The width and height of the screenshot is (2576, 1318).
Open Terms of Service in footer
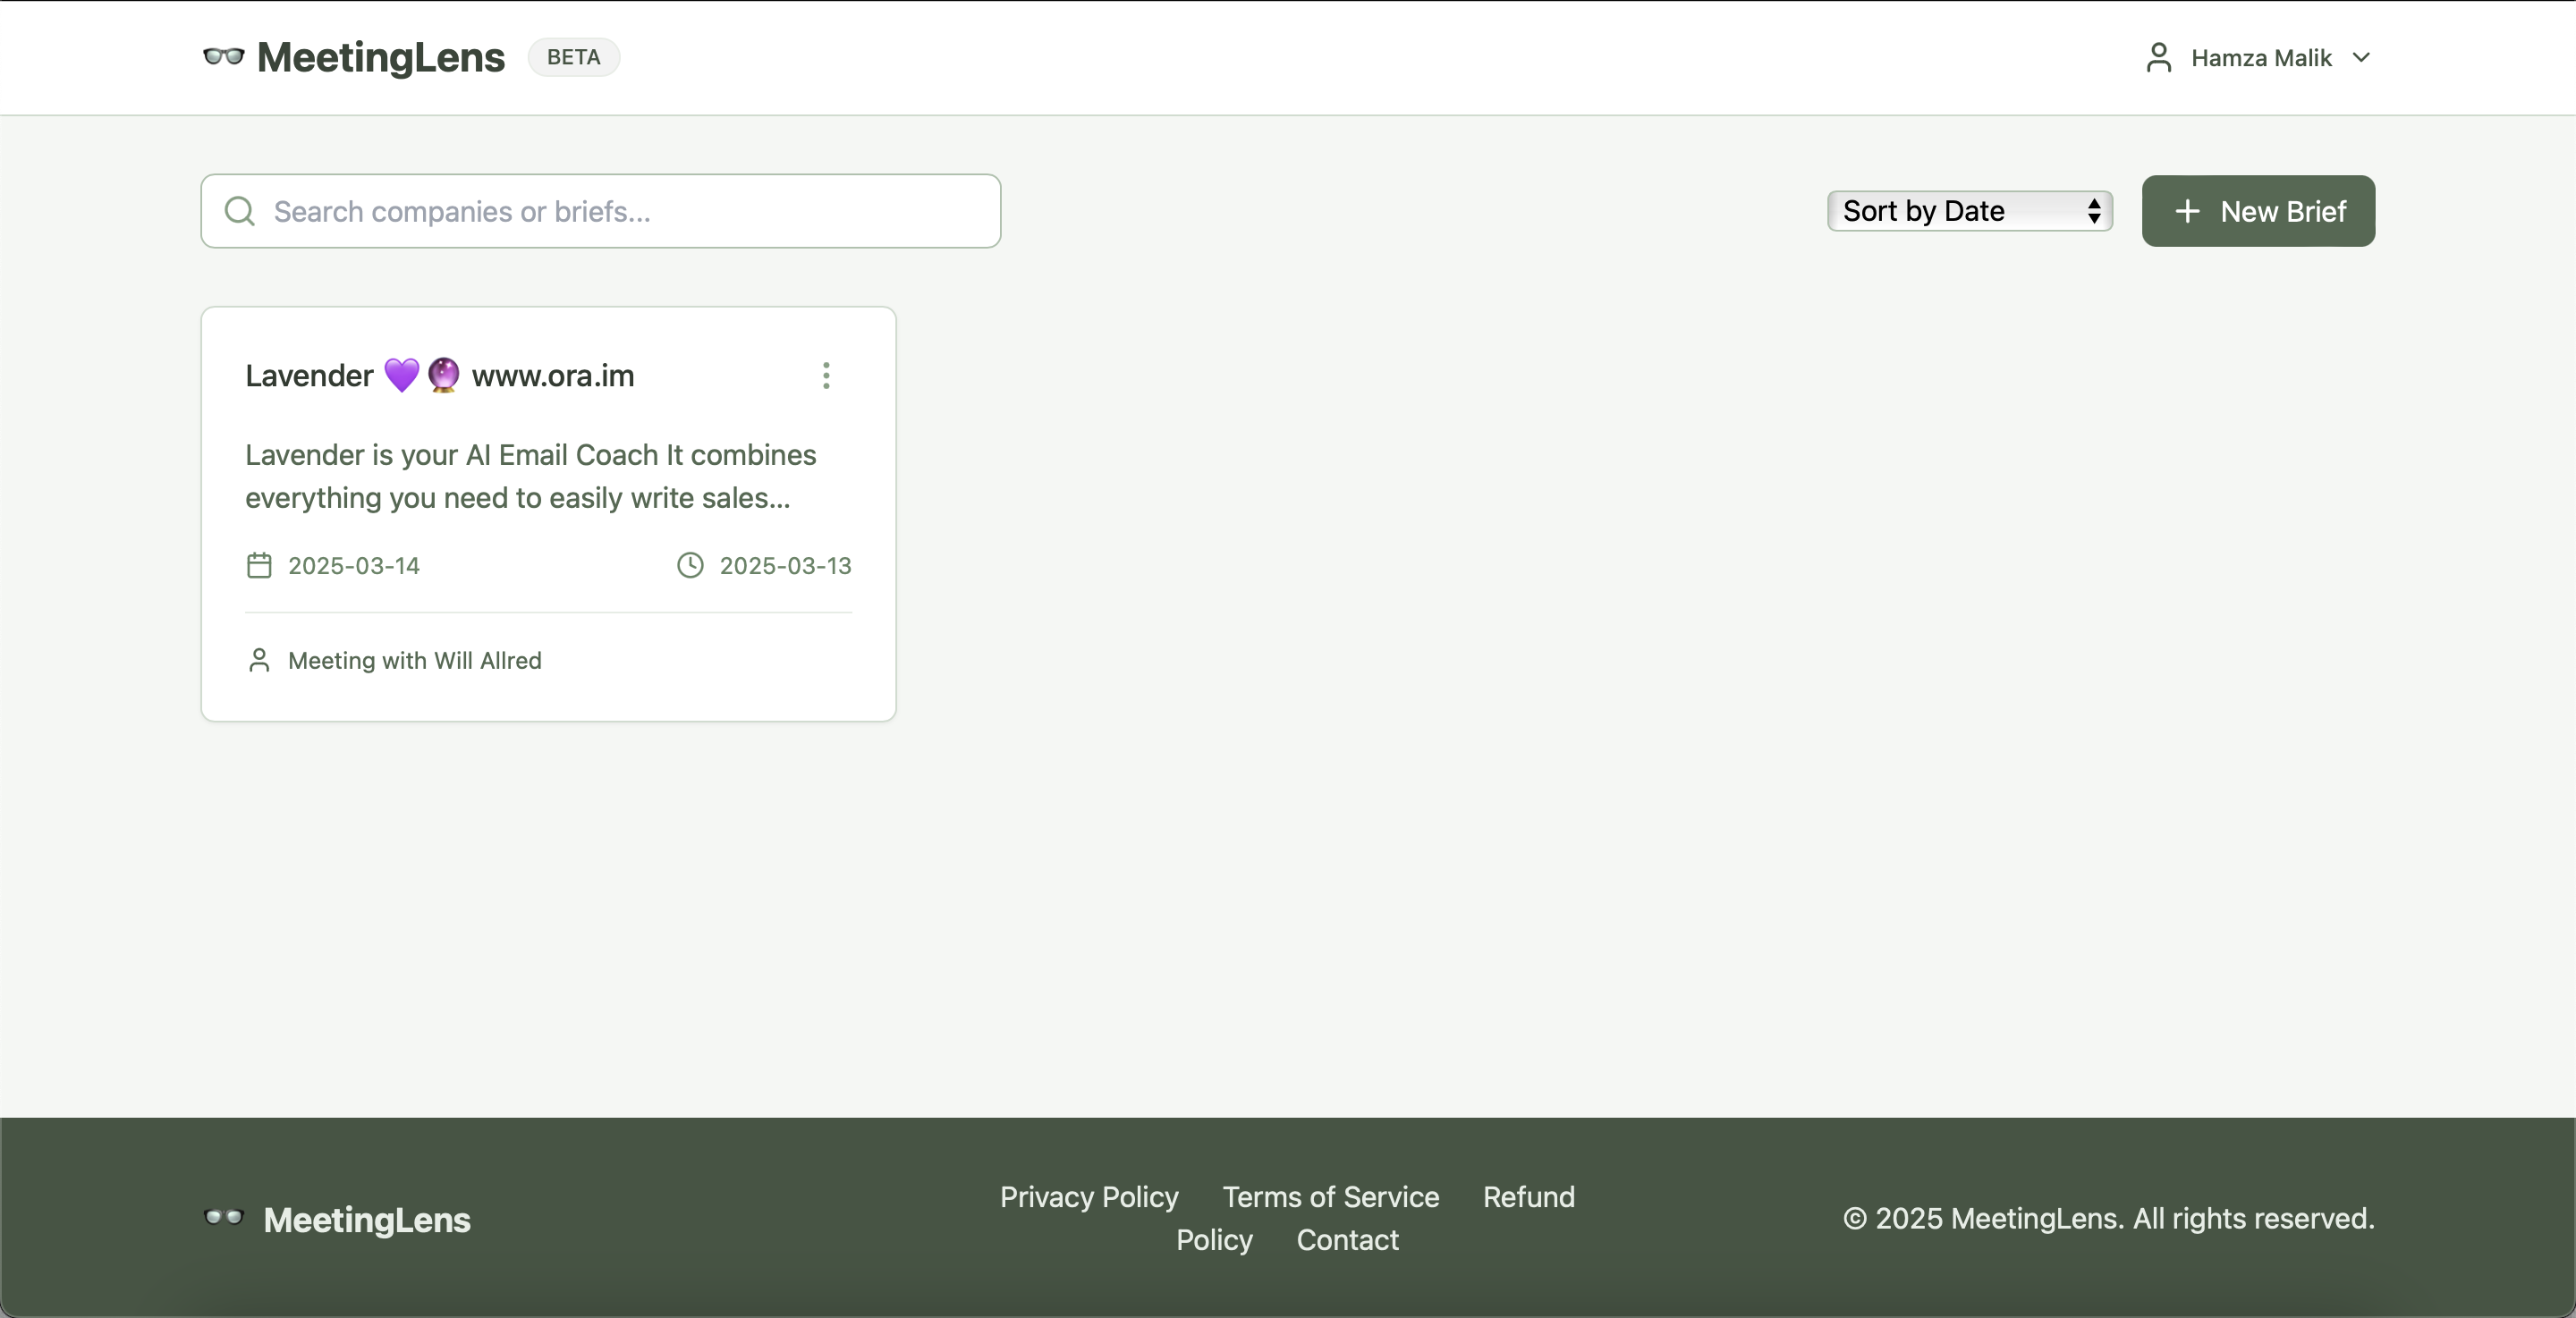tap(1330, 1197)
